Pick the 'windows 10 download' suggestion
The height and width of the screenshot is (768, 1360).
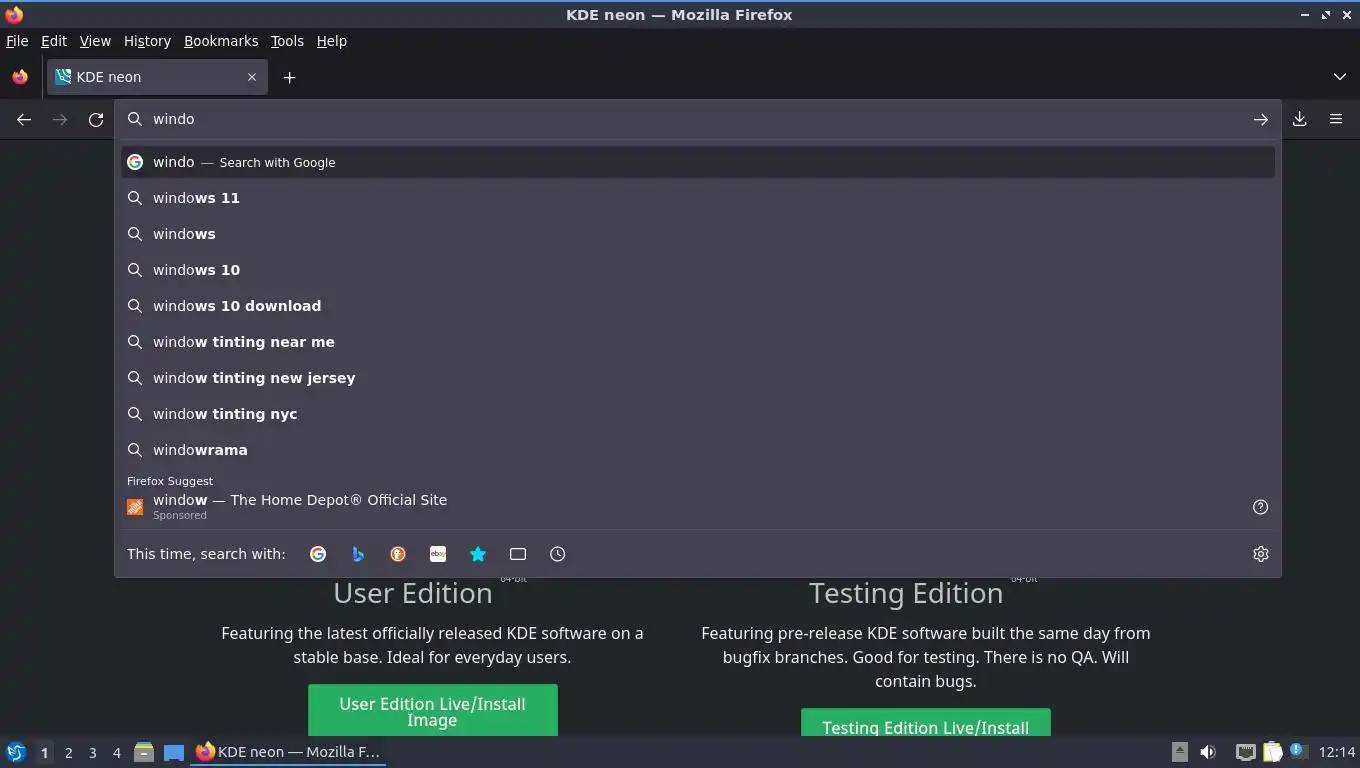(698, 306)
